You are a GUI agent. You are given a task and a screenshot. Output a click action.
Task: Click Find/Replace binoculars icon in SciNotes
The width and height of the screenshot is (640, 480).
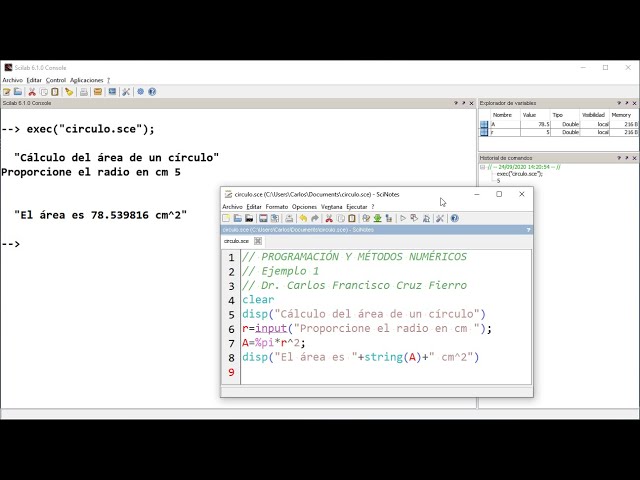(x=366, y=218)
